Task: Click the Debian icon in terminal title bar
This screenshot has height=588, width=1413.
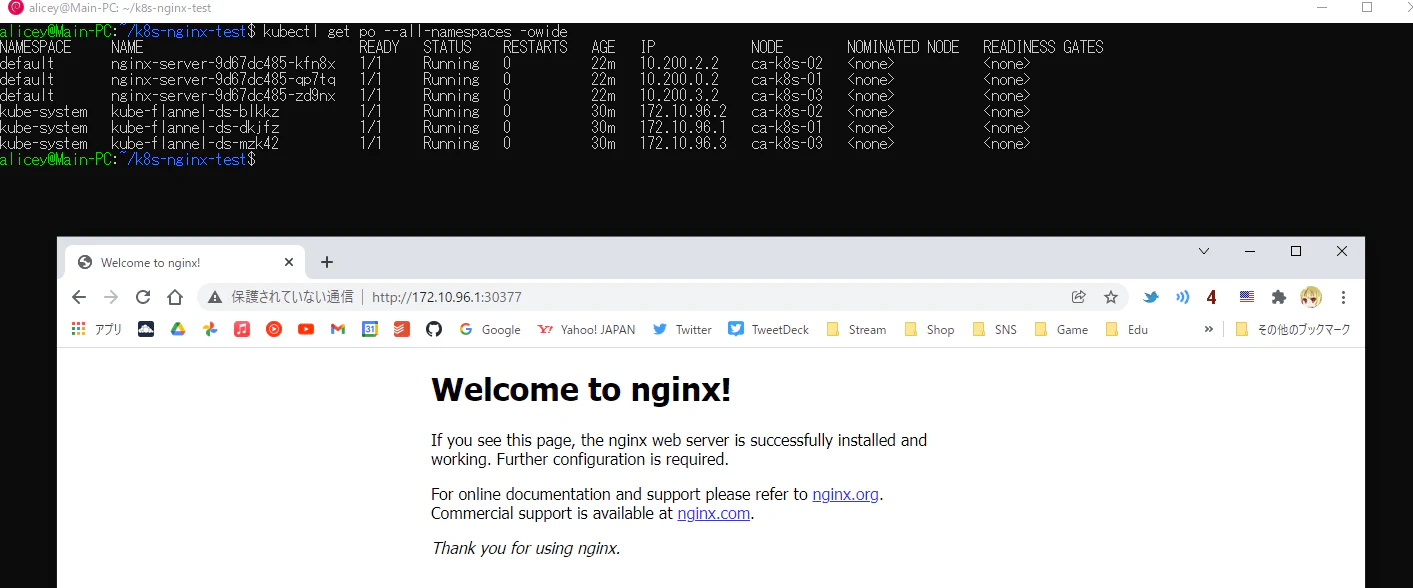Action: [x=14, y=7]
